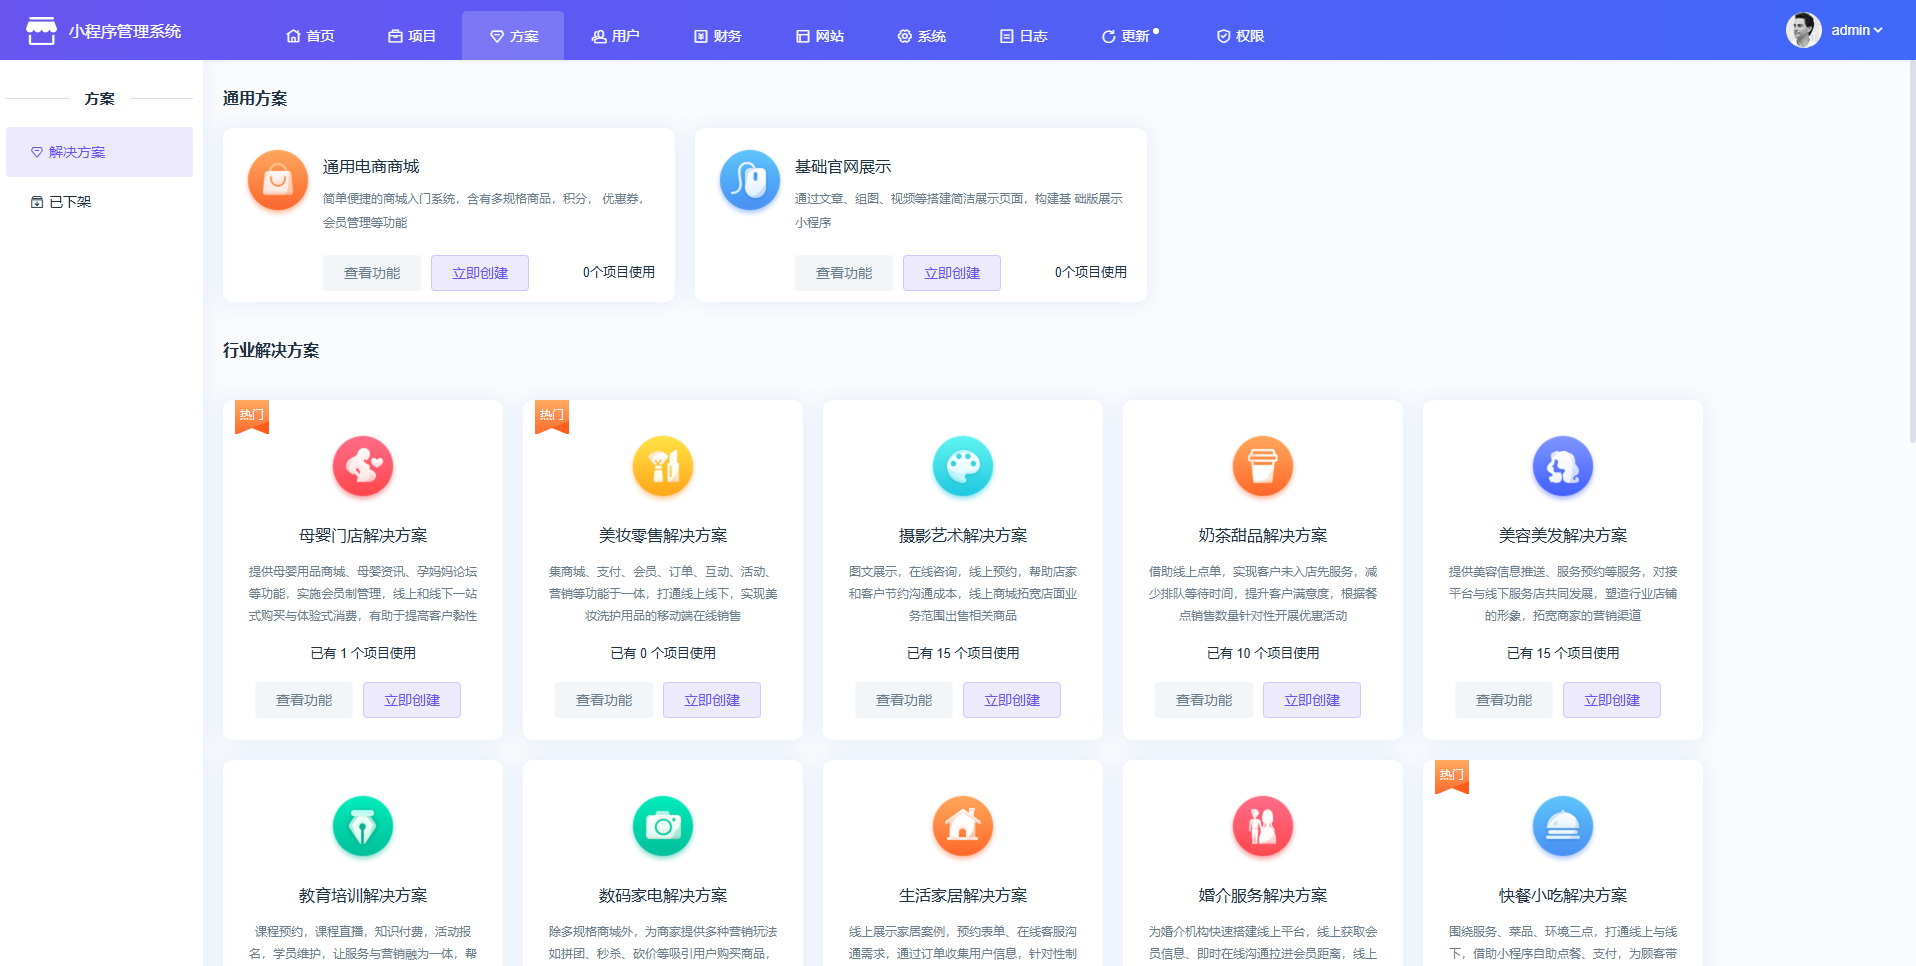Click 查看功能 for 奶茶甜品解决方案
Viewport: 1916px width, 966px height.
(1203, 700)
